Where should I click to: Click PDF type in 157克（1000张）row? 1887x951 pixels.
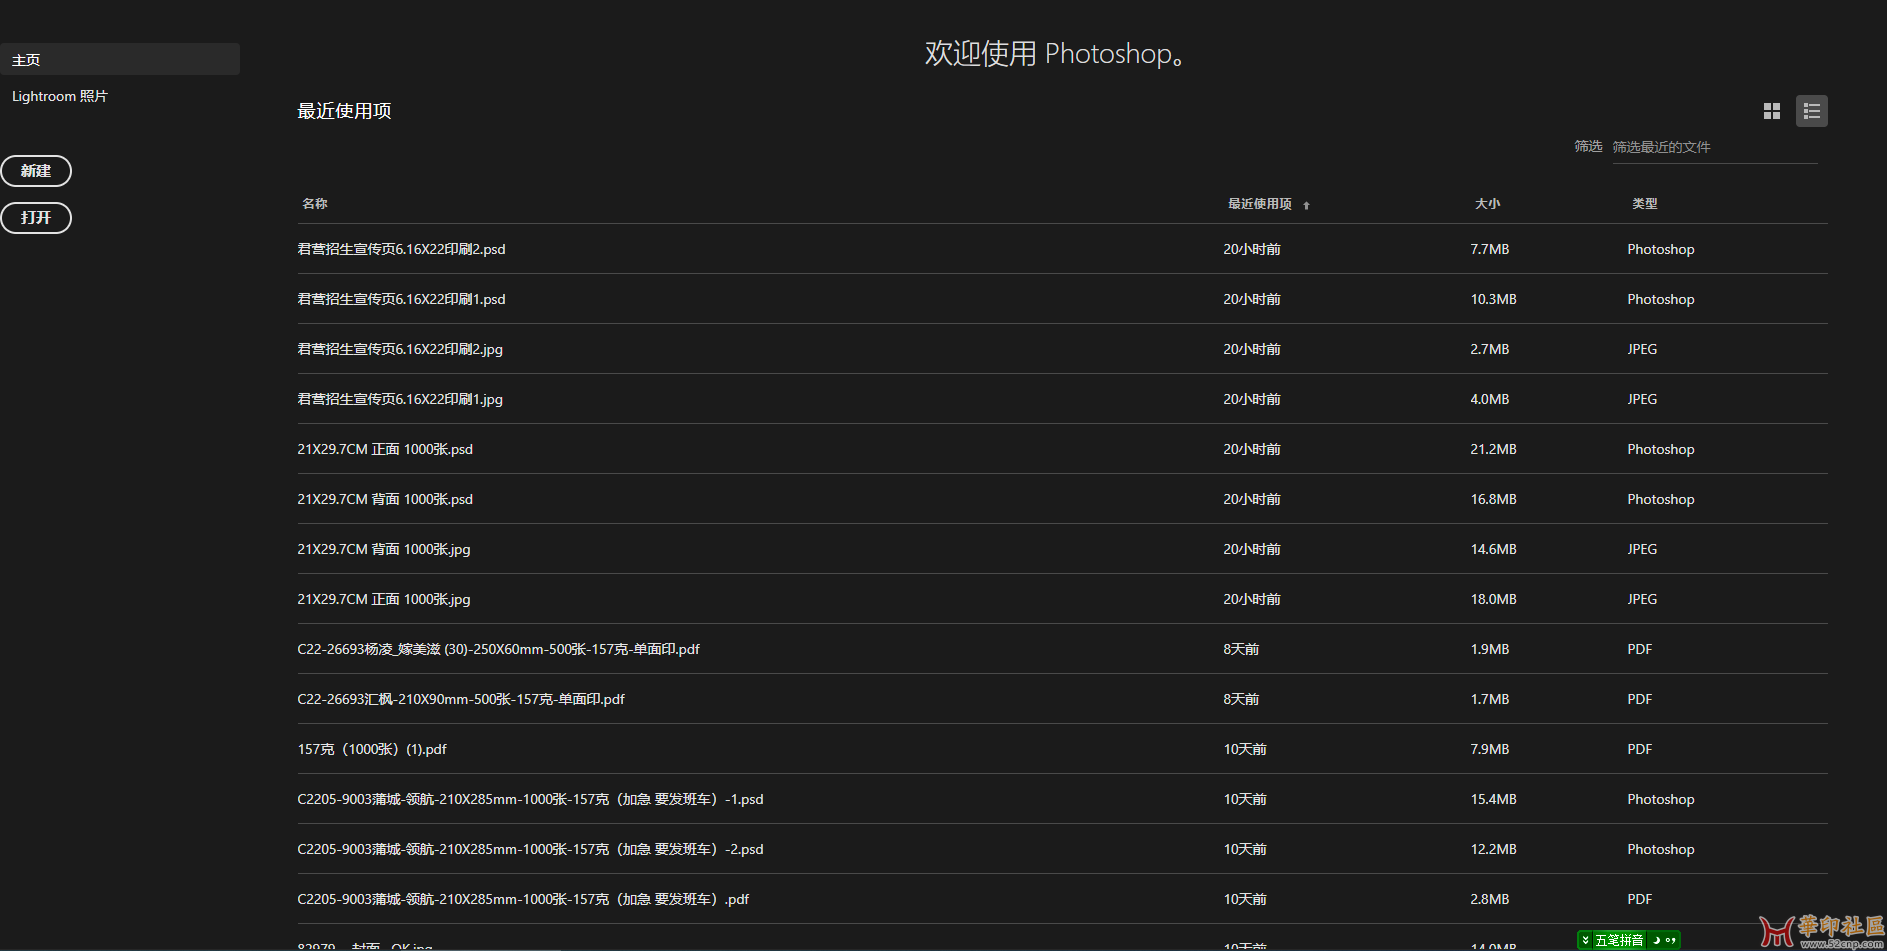[1640, 749]
